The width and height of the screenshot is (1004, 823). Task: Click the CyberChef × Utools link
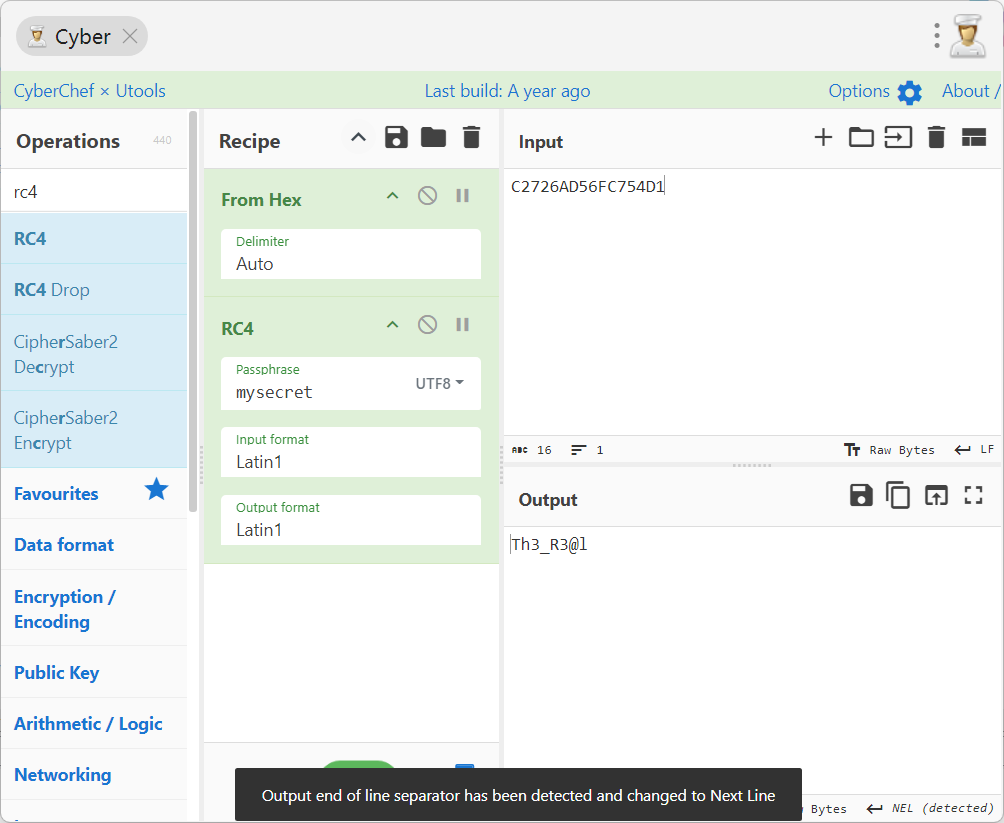point(90,91)
